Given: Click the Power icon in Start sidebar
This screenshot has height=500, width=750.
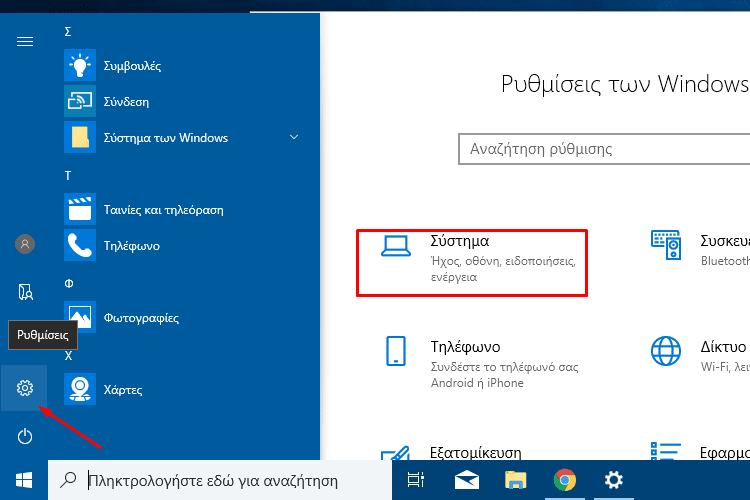Looking at the screenshot, I should tap(25, 436).
